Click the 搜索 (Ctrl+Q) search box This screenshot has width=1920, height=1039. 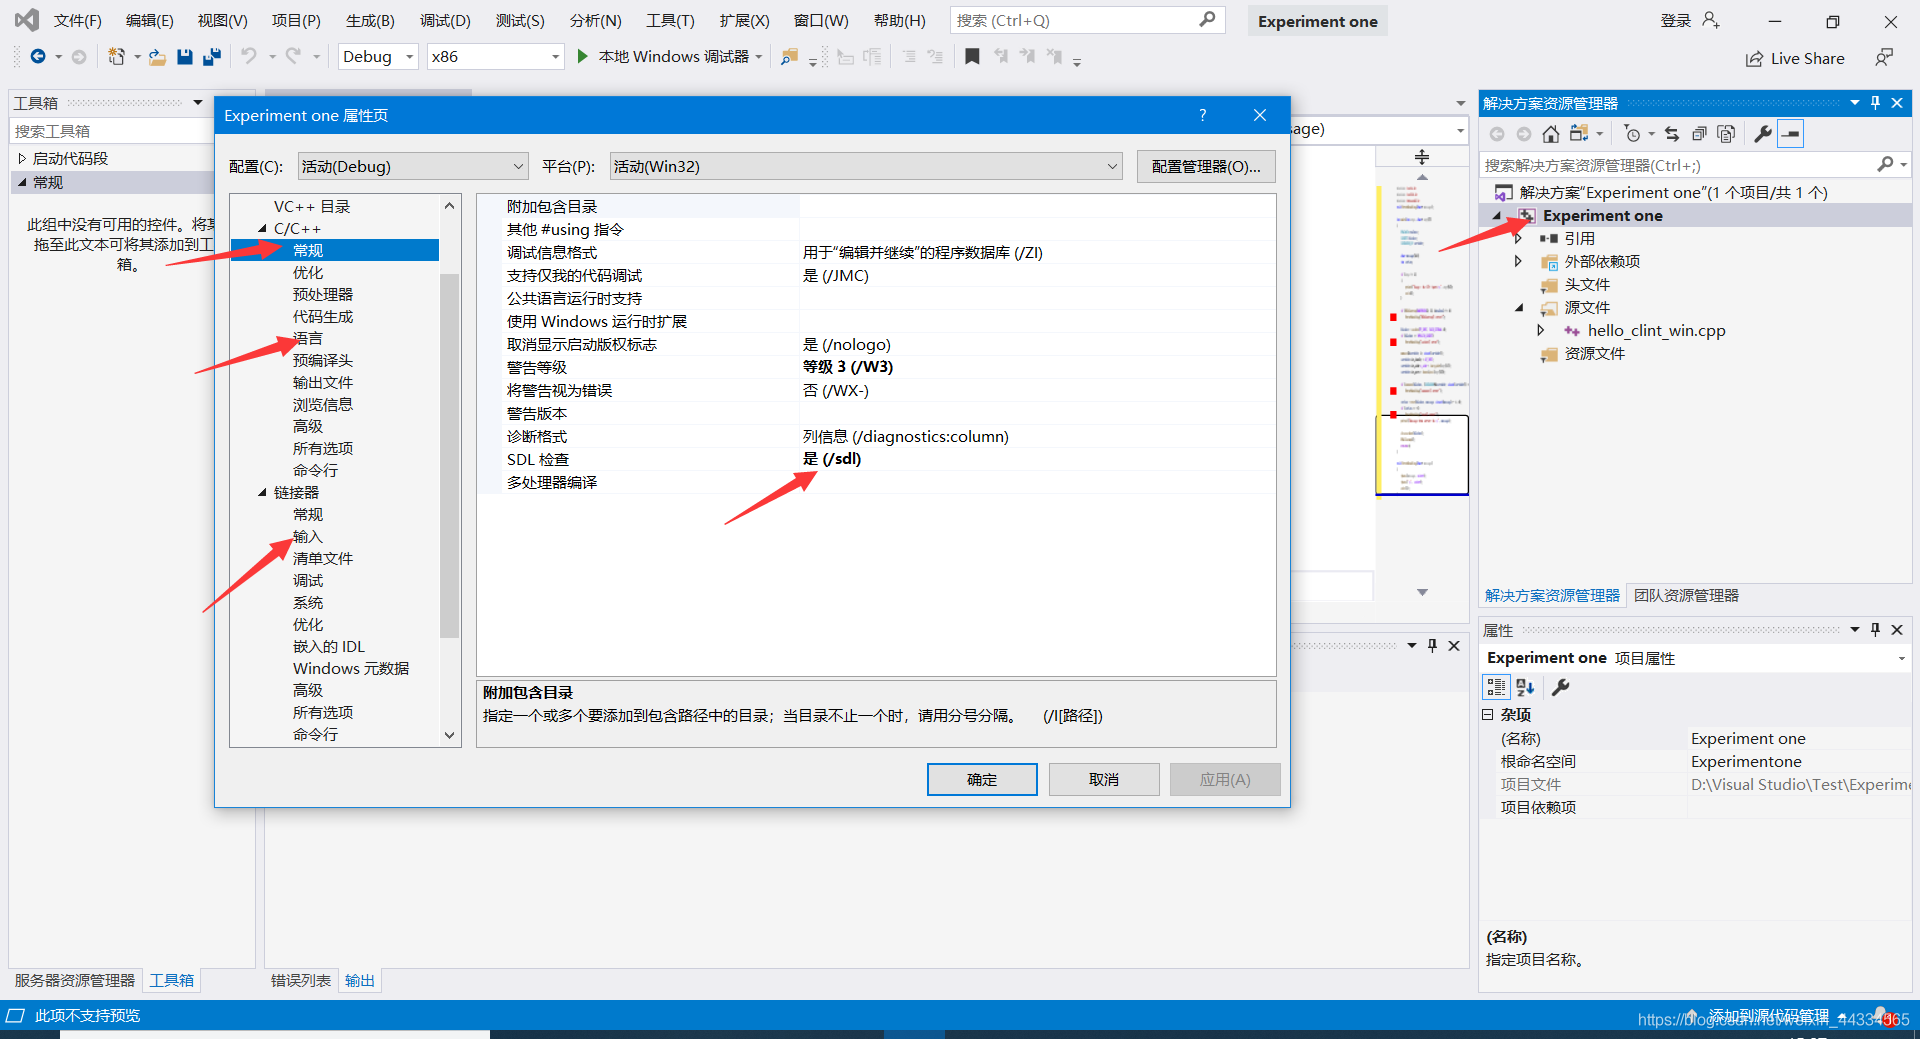1088,20
